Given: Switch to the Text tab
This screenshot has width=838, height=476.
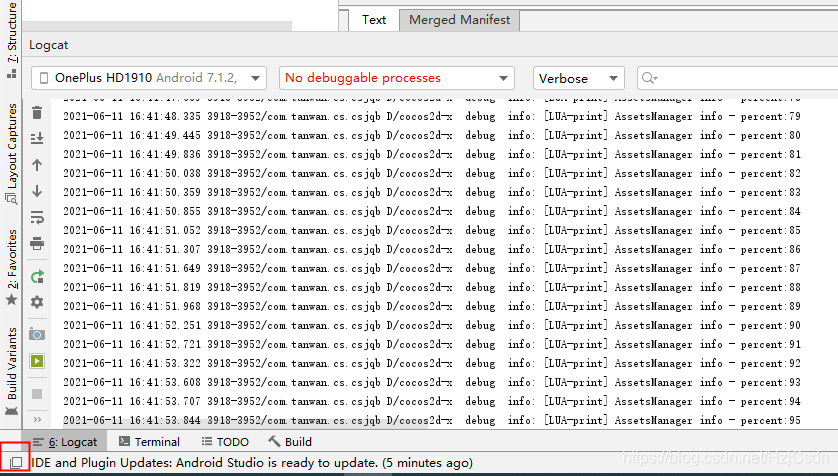Looking at the screenshot, I should [374, 20].
